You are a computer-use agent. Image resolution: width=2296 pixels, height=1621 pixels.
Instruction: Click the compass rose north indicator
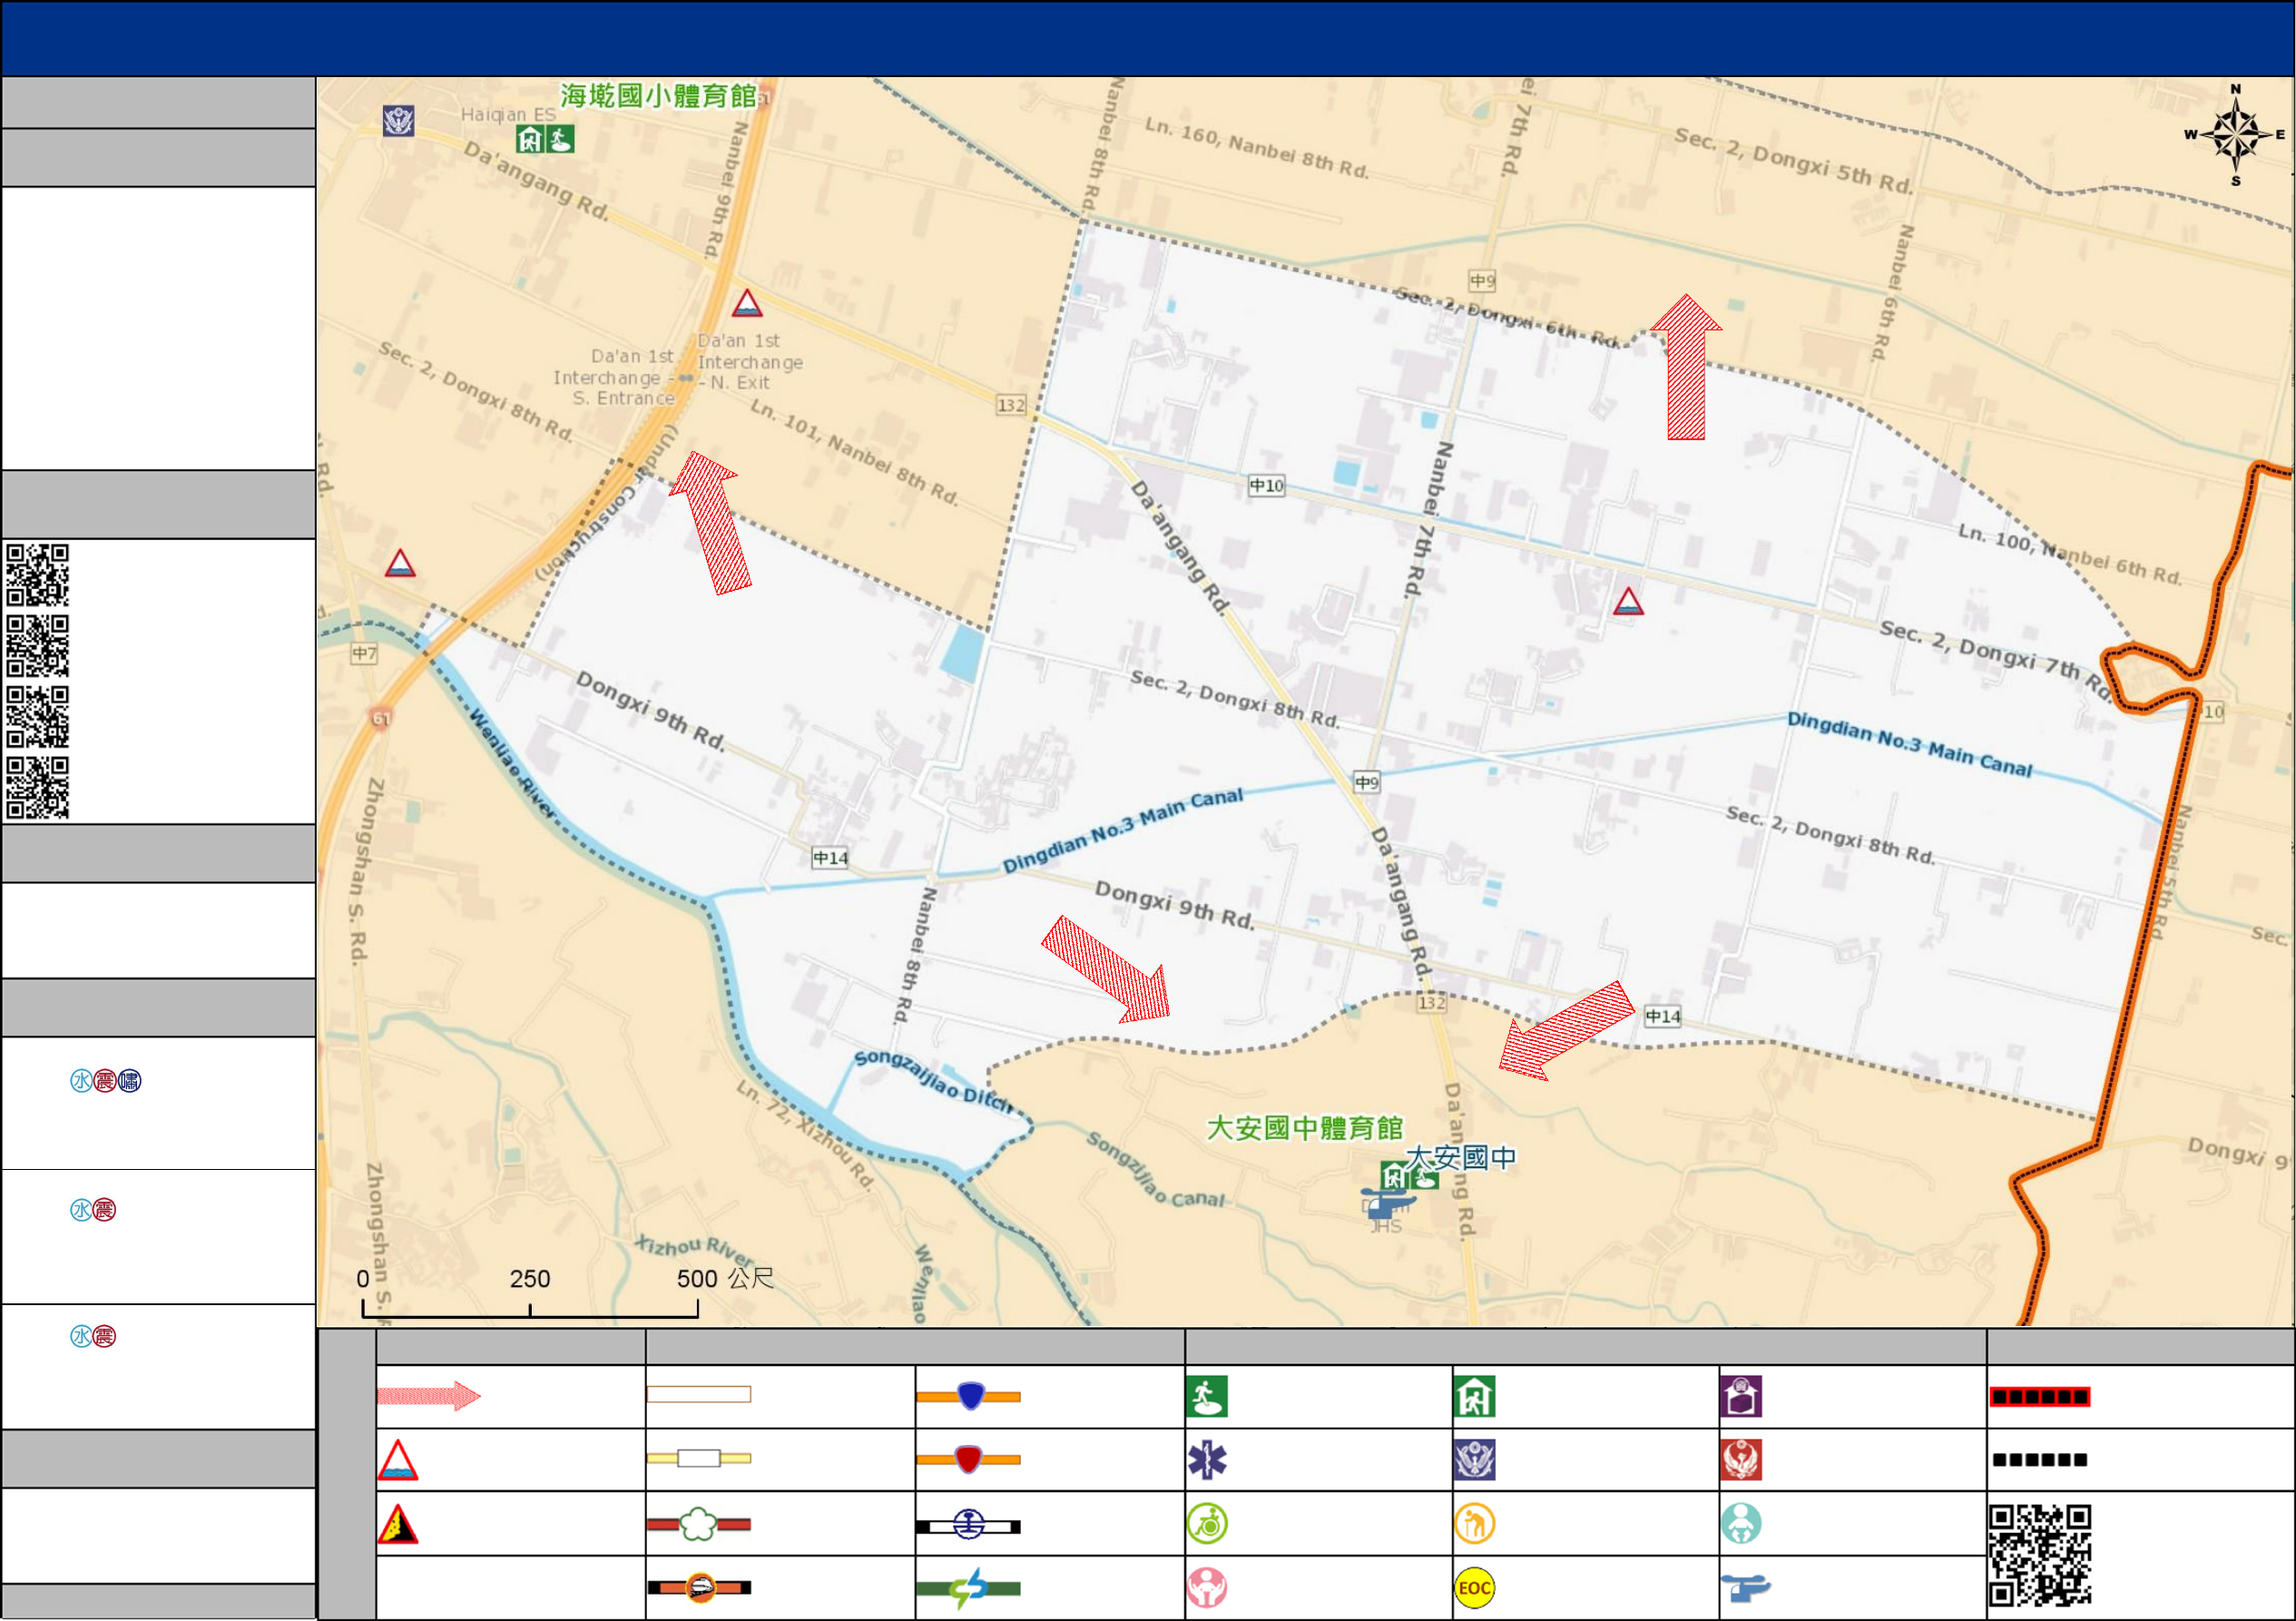tap(2236, 135)
